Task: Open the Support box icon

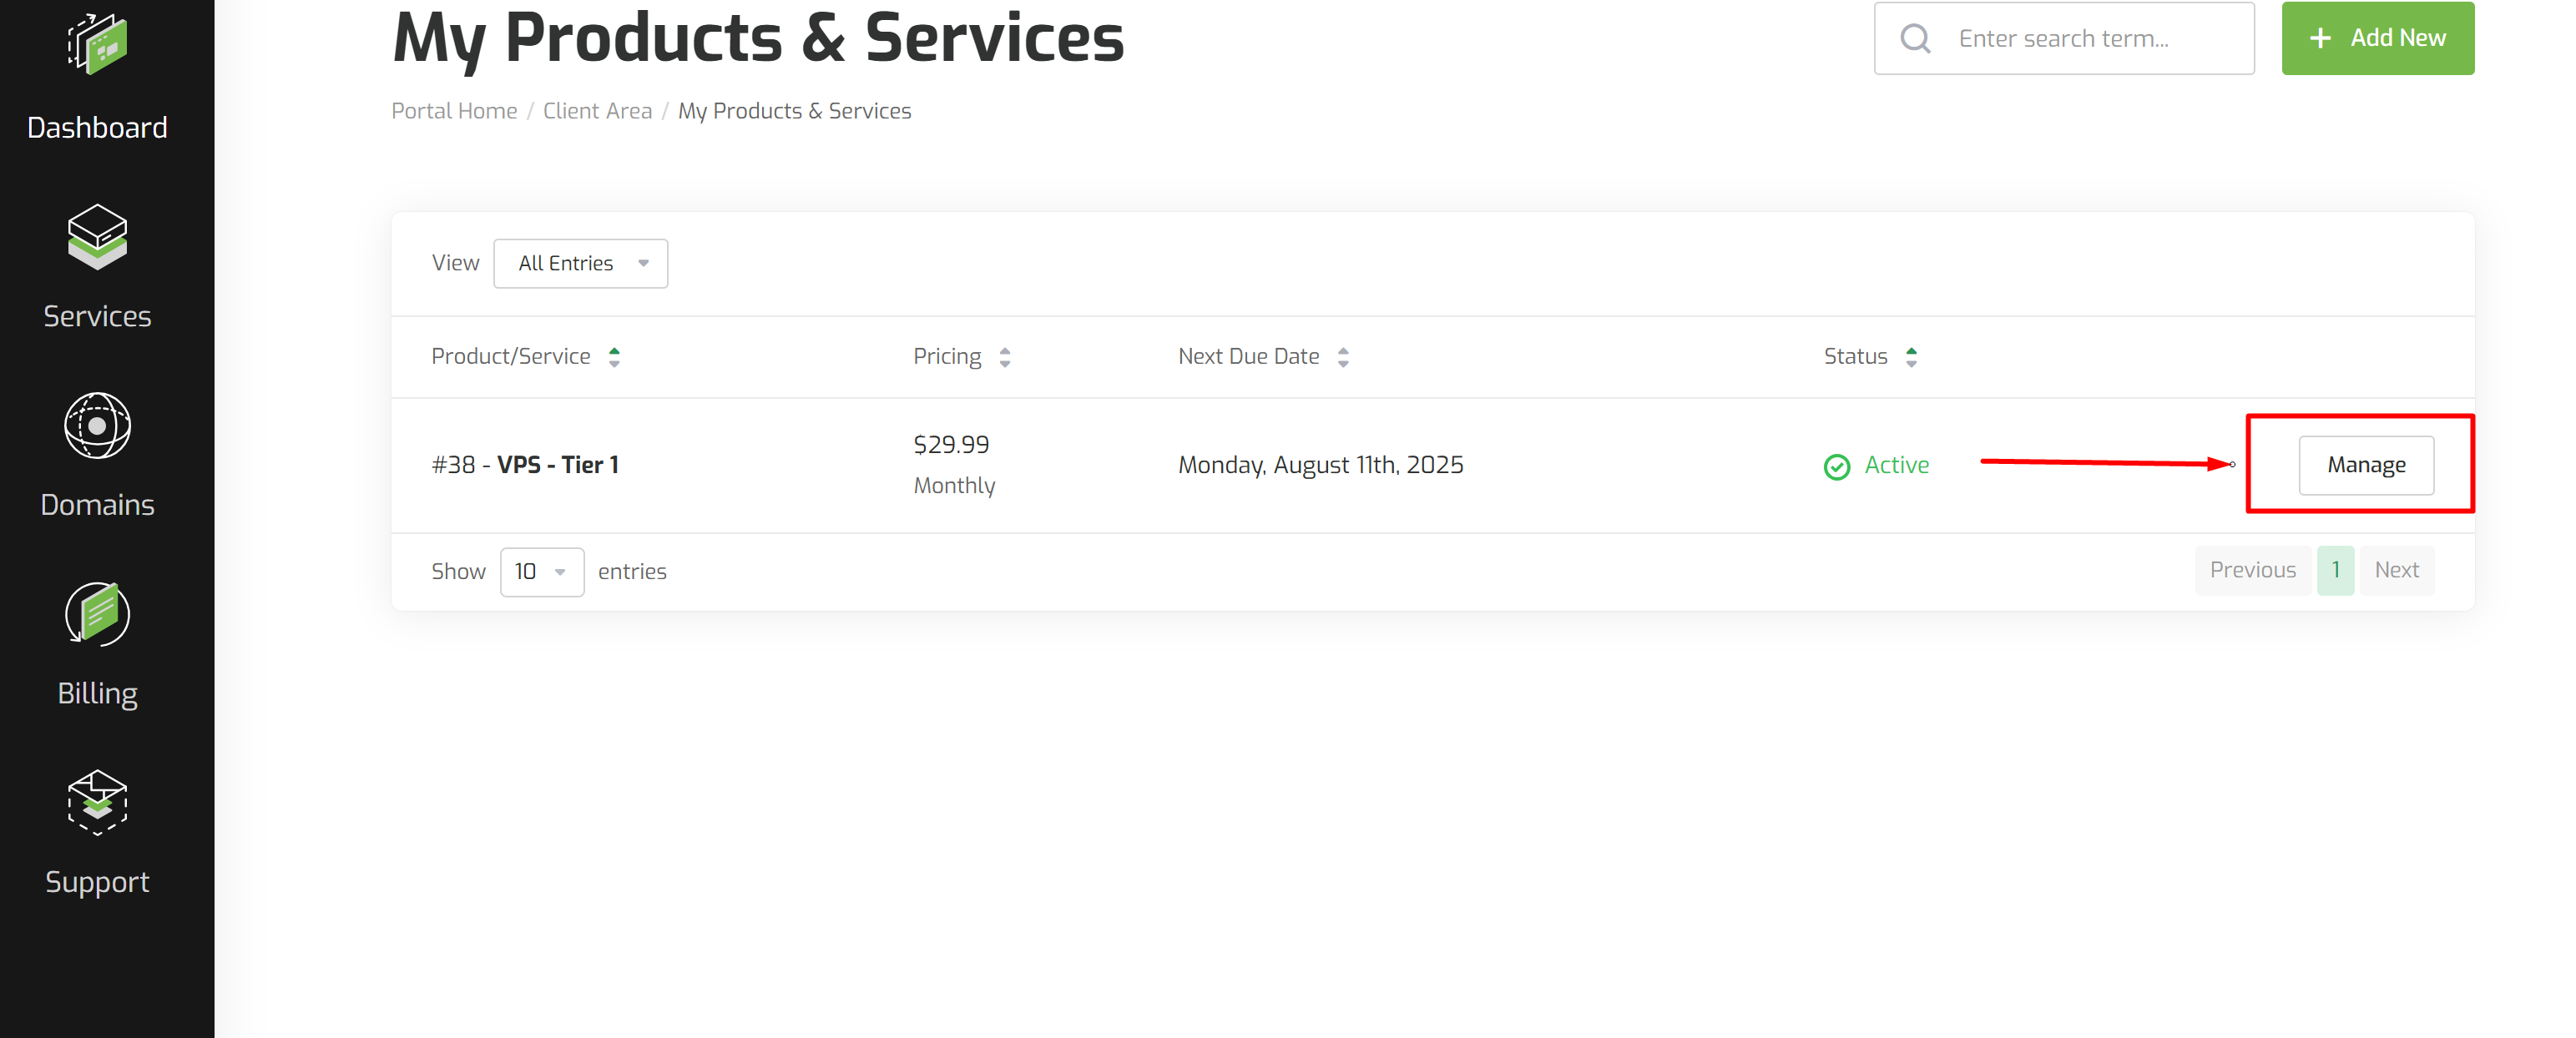Action: [97, 802]
